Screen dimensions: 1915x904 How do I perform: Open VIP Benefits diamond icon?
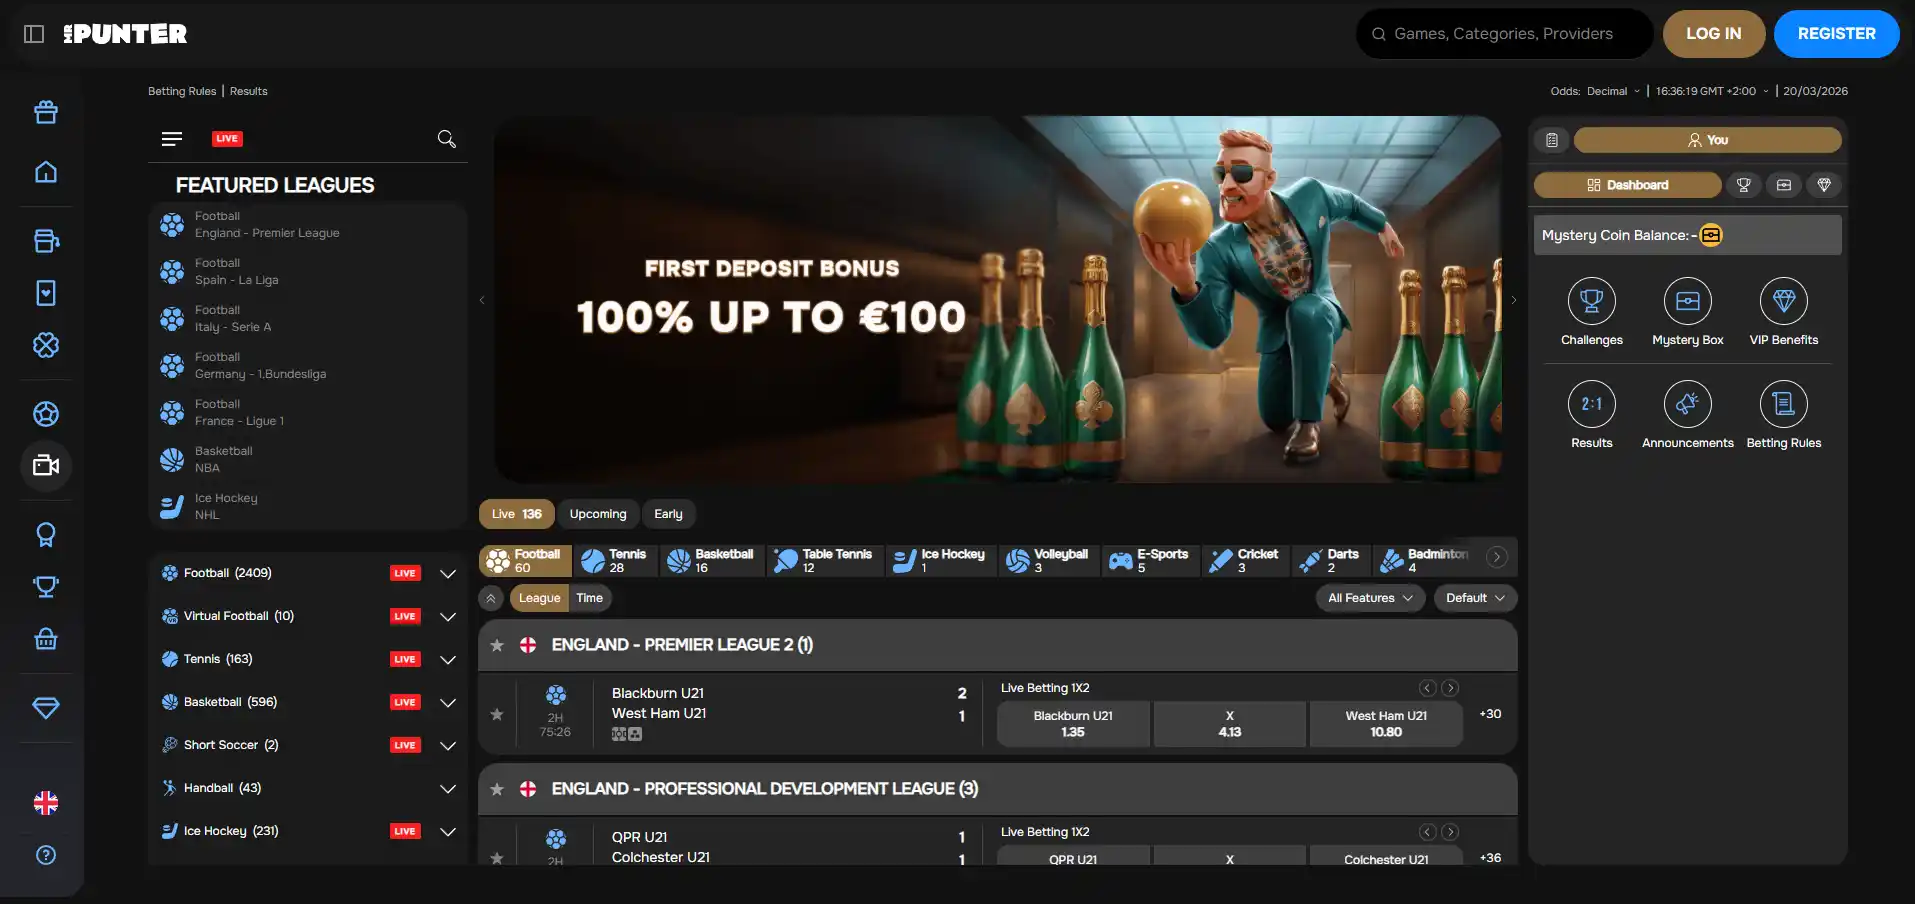click(x=1784, y=301)
